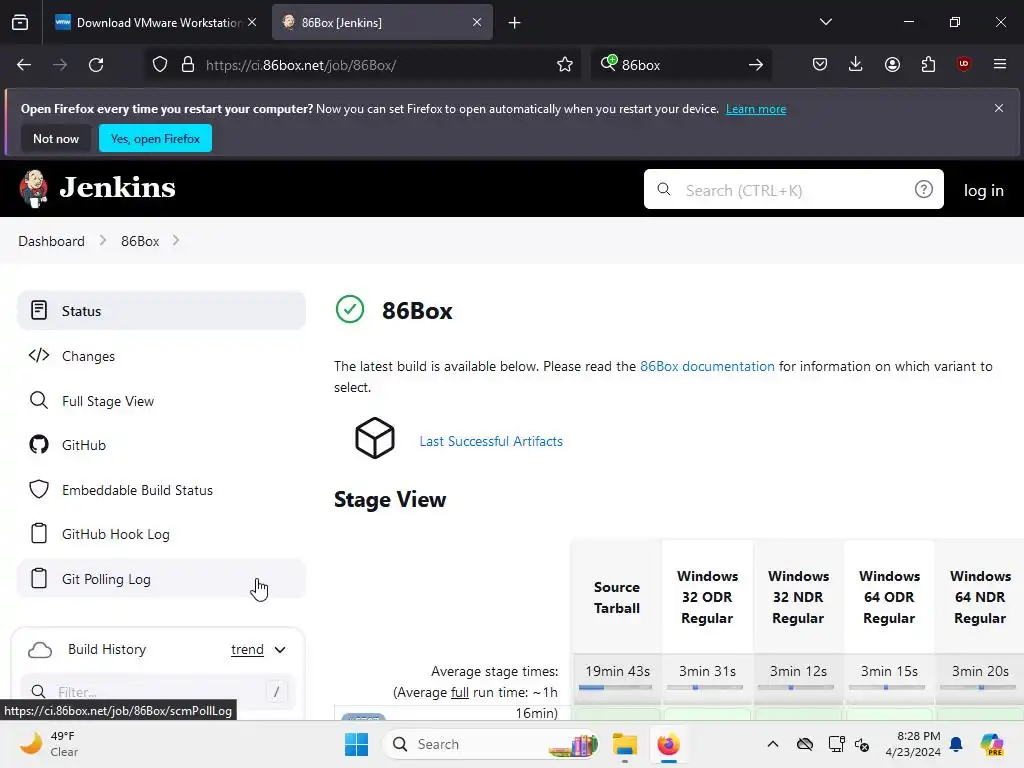
Task: Click the green build success checkmark
Action: tap(350, 310)
